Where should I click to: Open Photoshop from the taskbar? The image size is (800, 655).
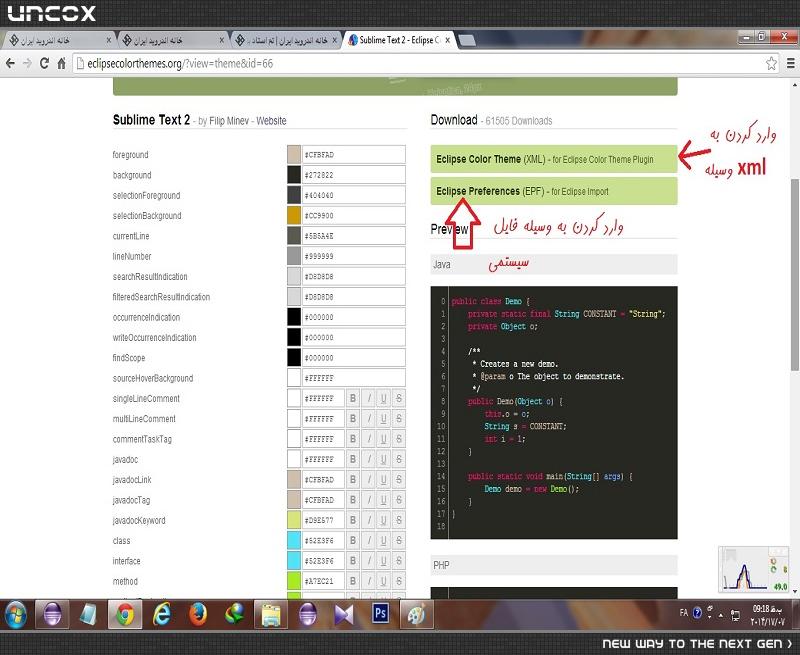coord(380,614)
